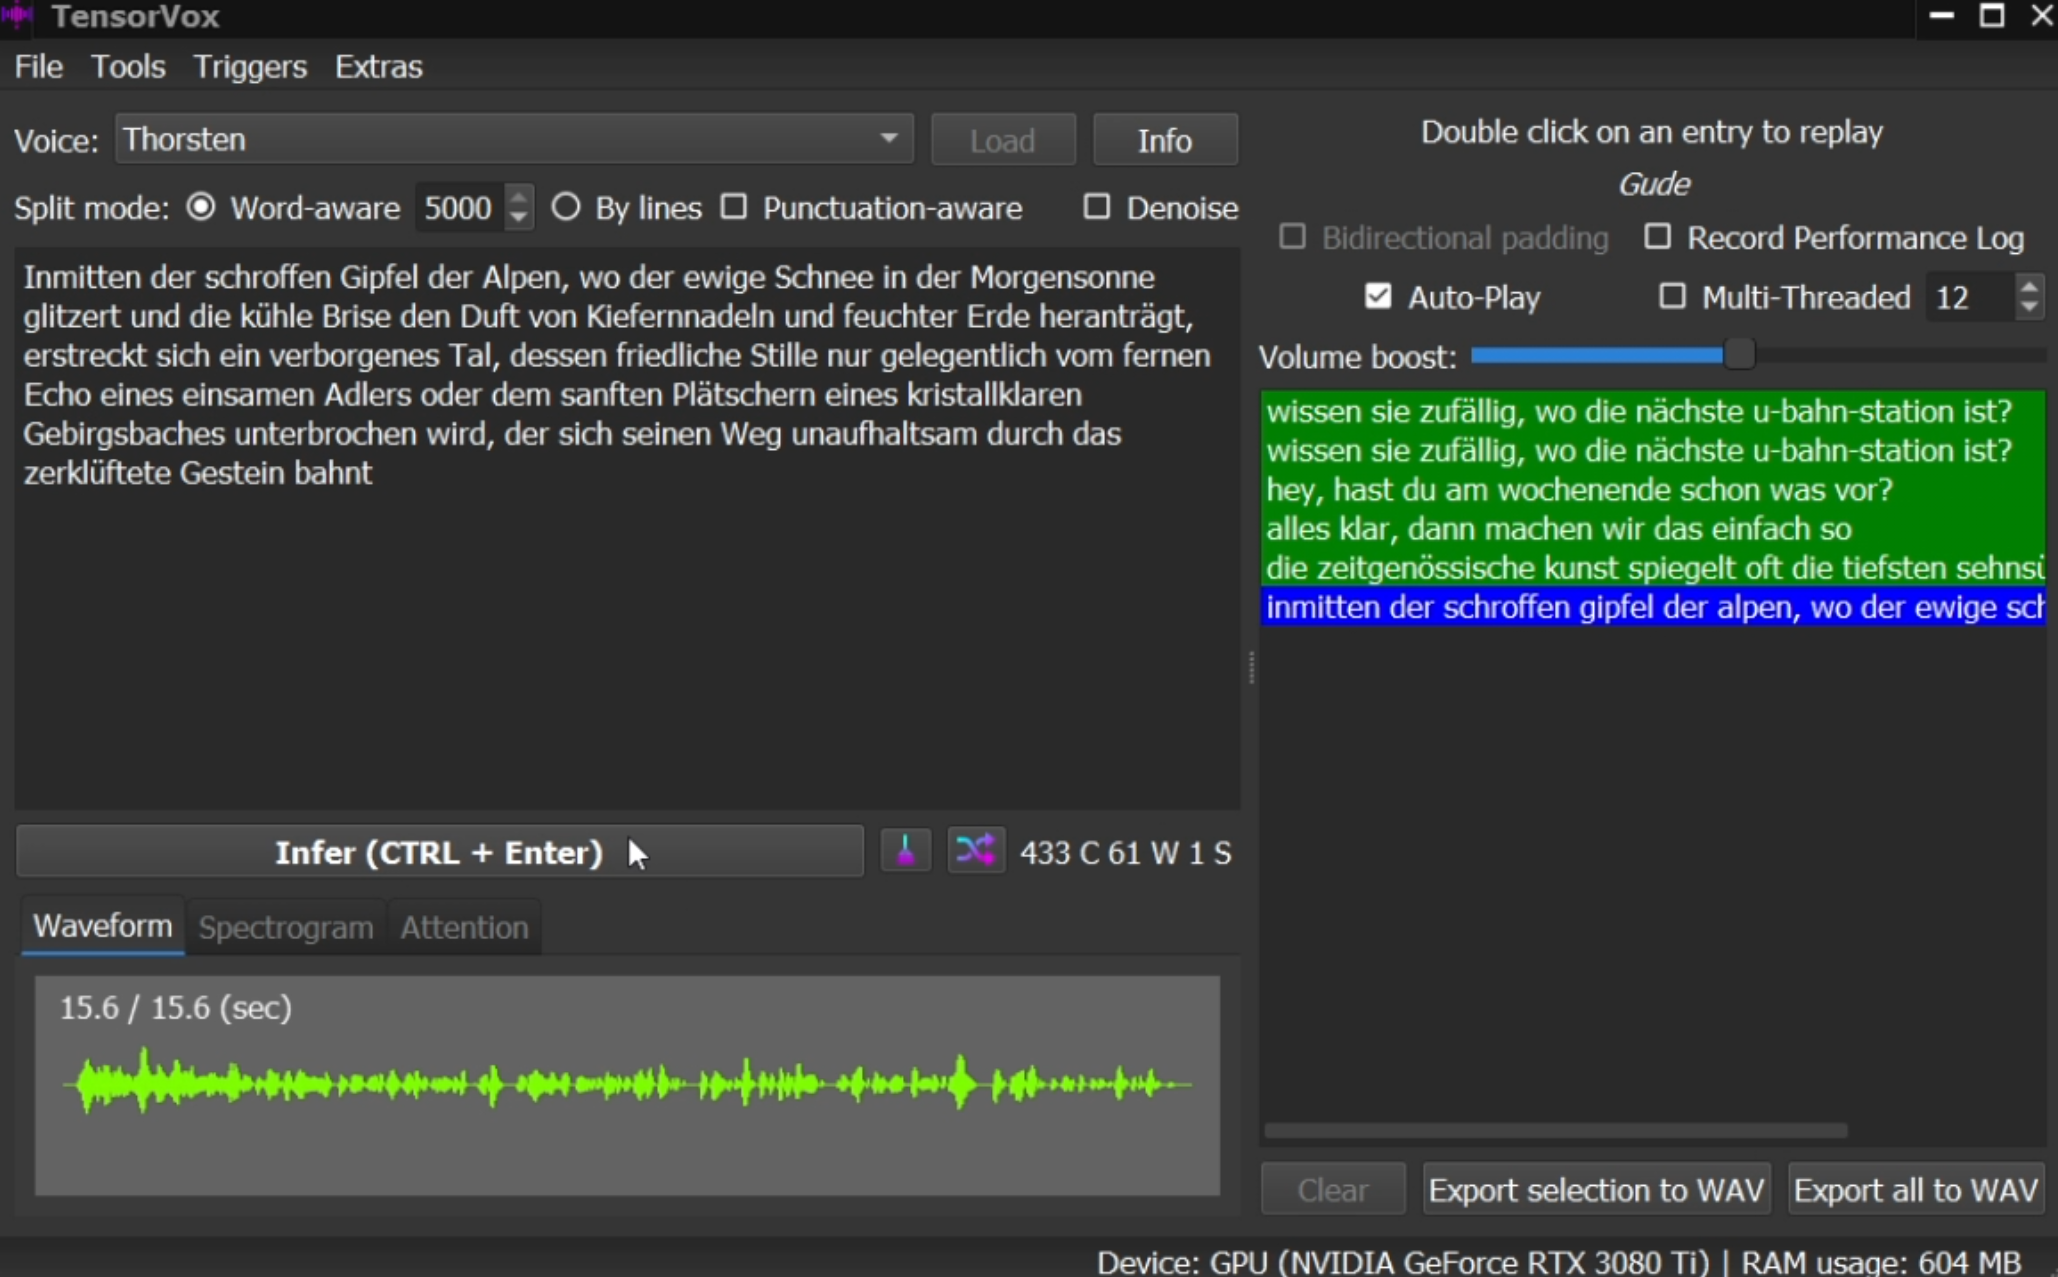2058x1277 pixels.
Task: Click the shuffle text icon
Action: [977, 850]
